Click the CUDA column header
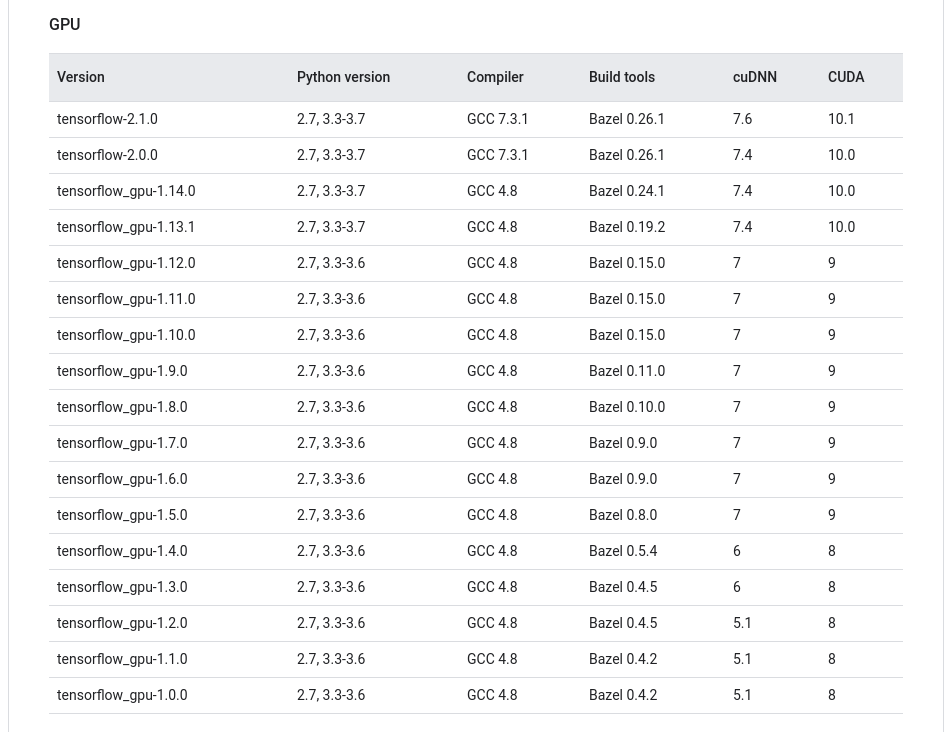The height and width of the screenshot is (732, 947). pyautogui.click(x=846, y=77)
